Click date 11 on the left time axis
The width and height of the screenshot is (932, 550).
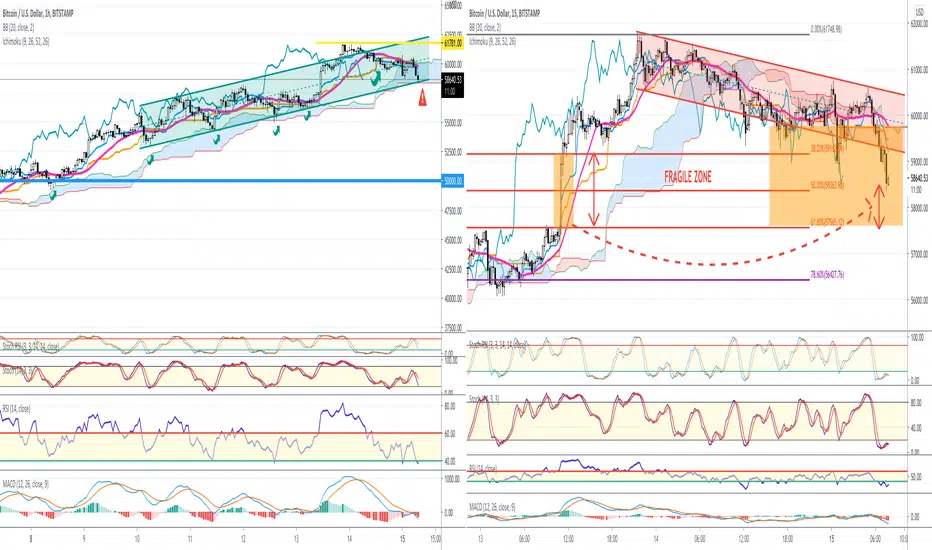(190, 539)
